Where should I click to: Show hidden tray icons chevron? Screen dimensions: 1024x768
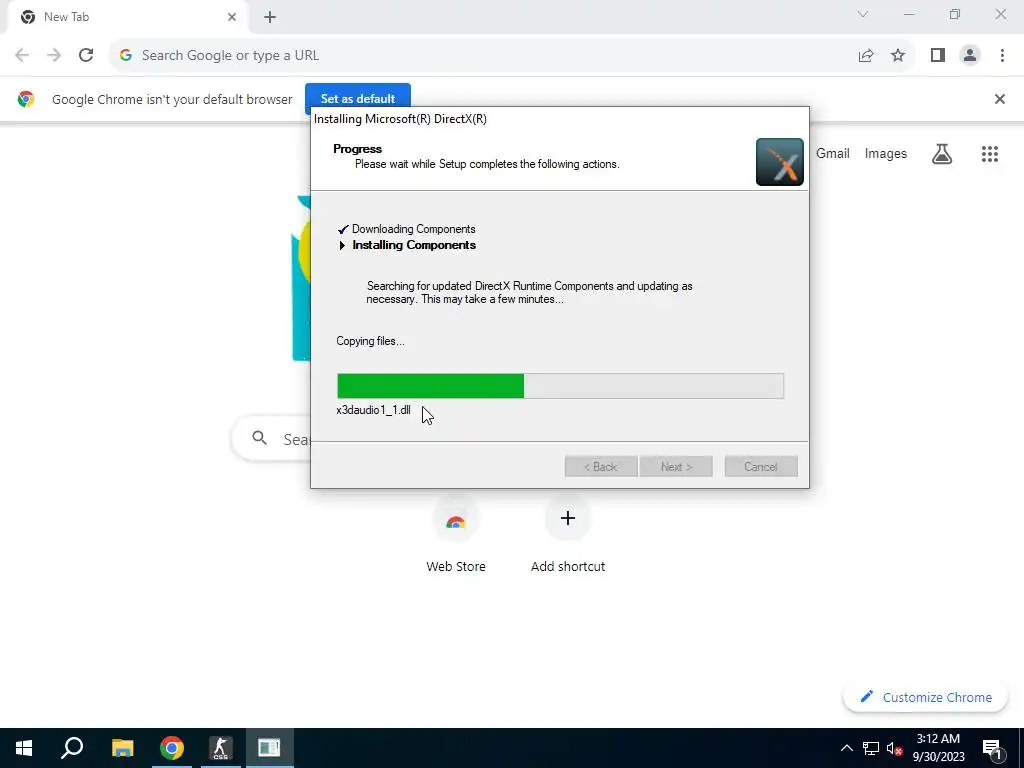pyautogui.click(x=846, y=748)
